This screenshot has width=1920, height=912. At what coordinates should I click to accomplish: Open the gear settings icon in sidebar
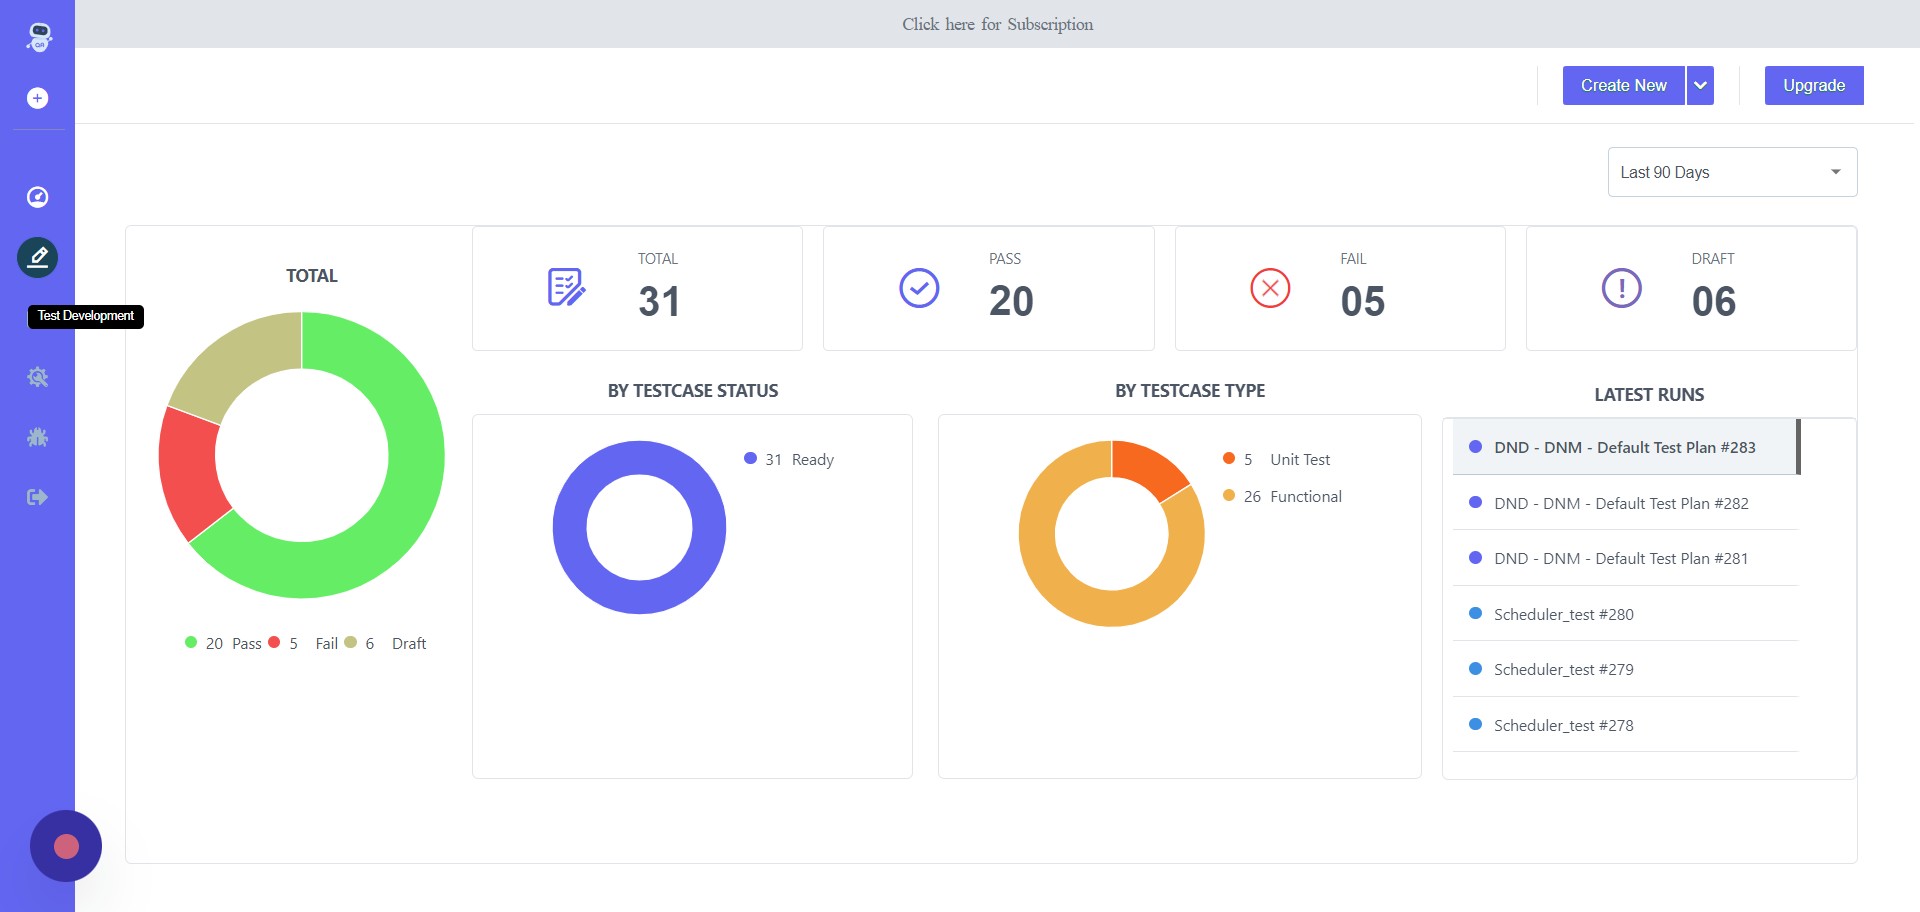click(38, 377)
